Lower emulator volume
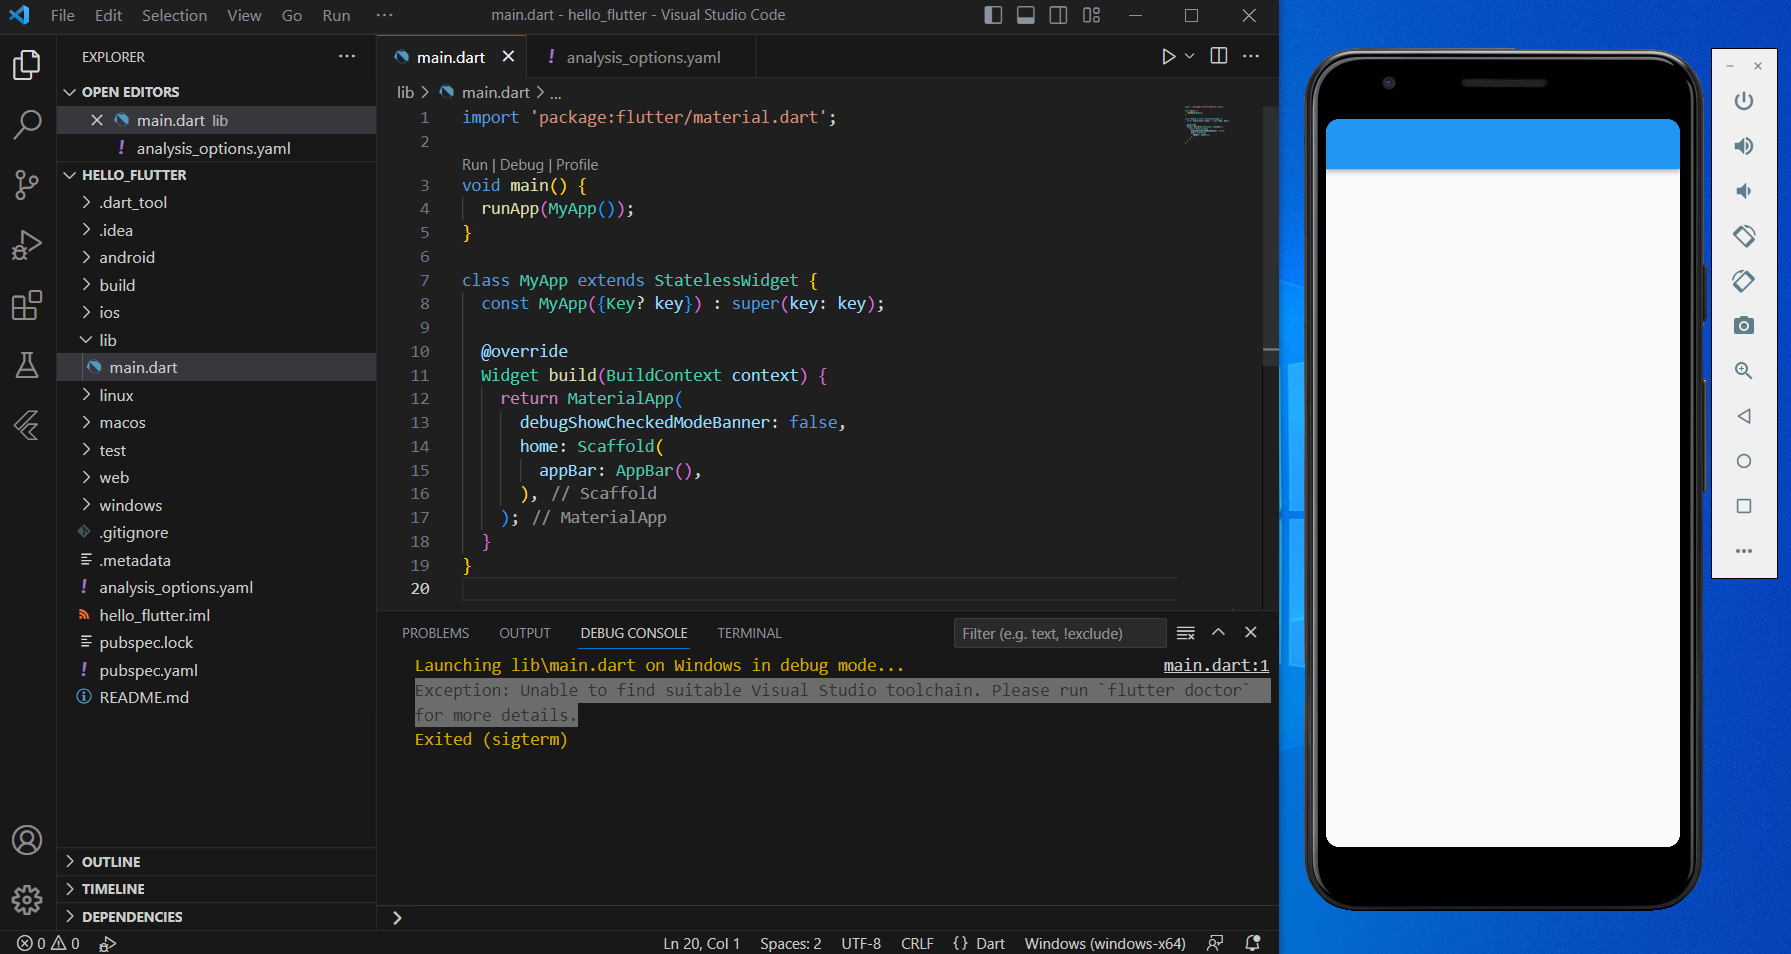 pyautogui.click(x=1744, y=191)
